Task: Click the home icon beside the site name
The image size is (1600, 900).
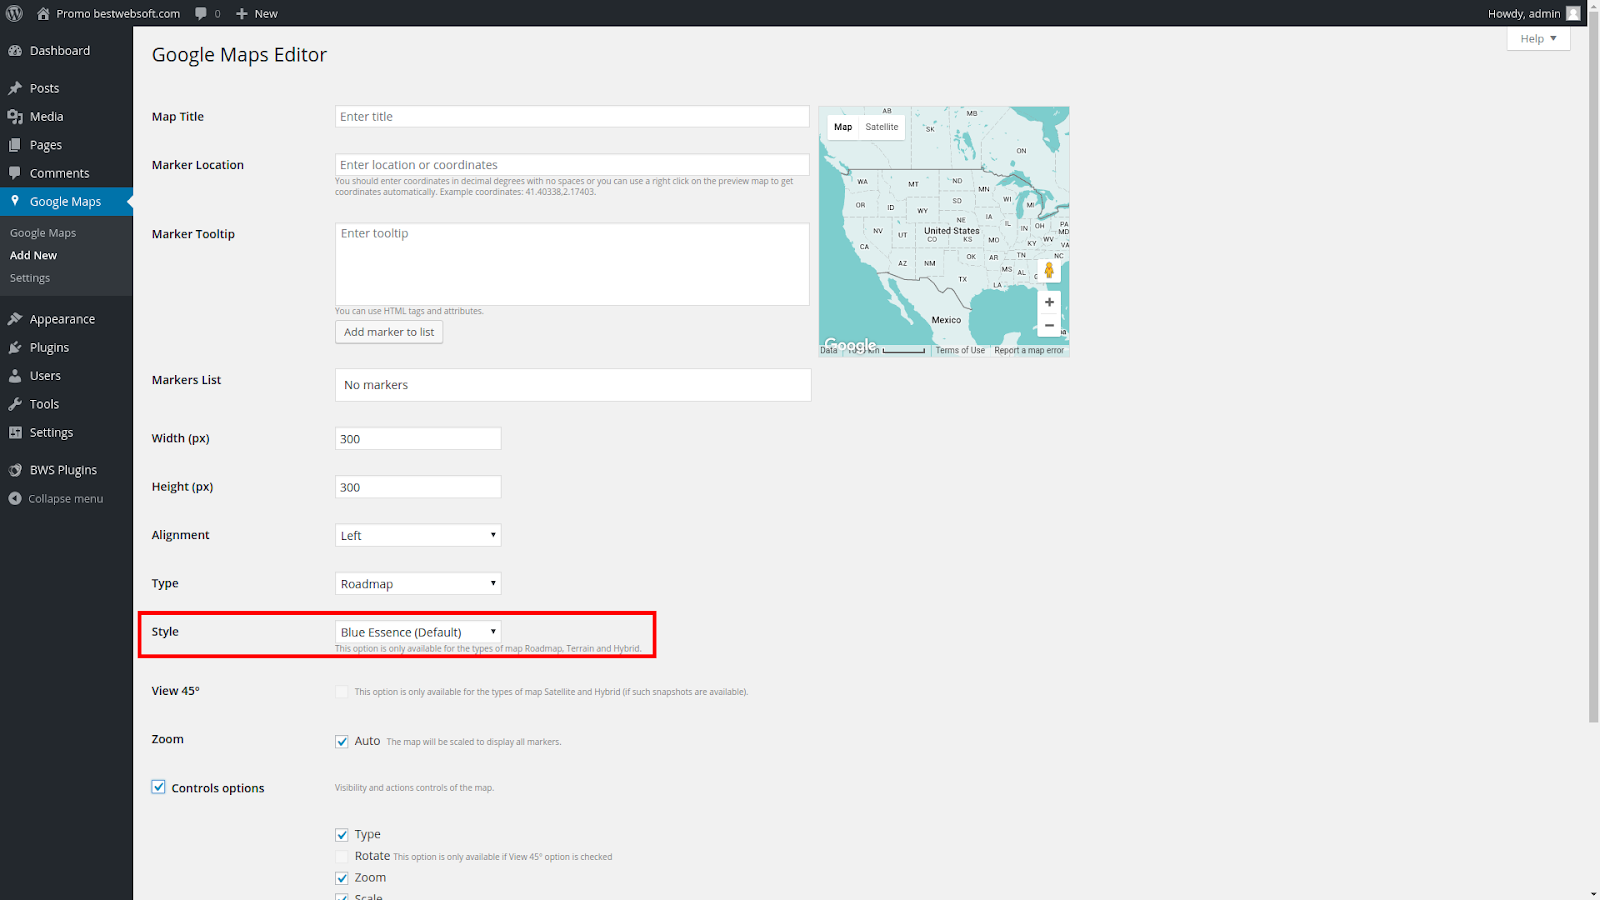Action: (43, 13)
